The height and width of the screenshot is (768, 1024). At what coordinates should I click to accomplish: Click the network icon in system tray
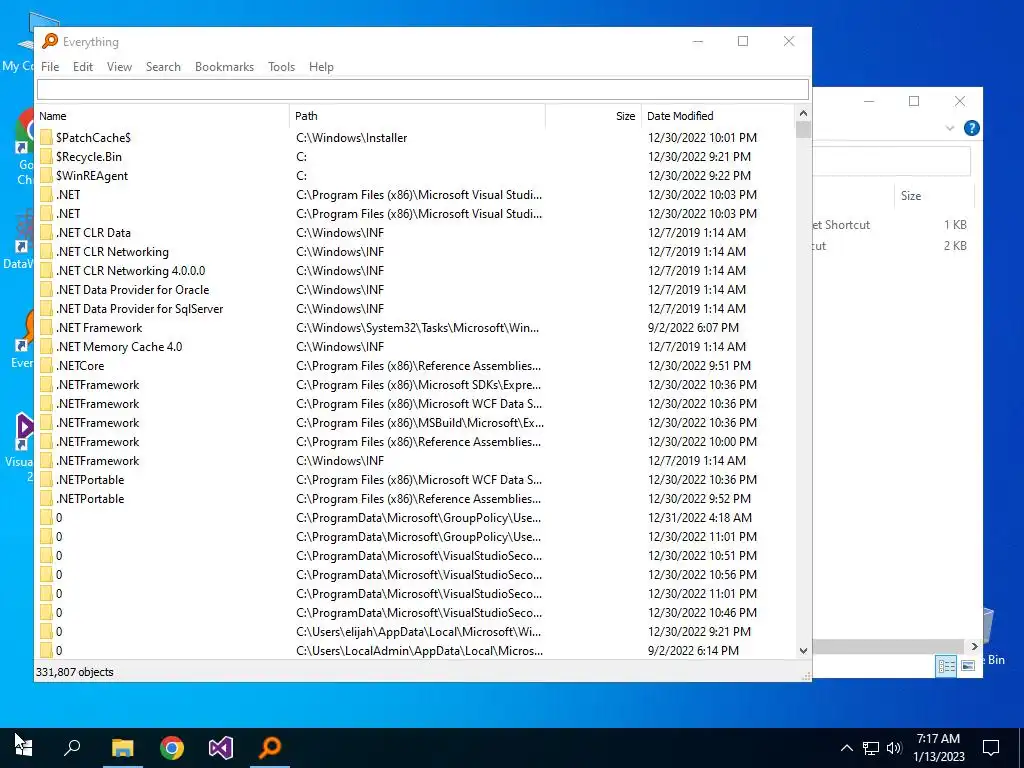pos(871,748)
